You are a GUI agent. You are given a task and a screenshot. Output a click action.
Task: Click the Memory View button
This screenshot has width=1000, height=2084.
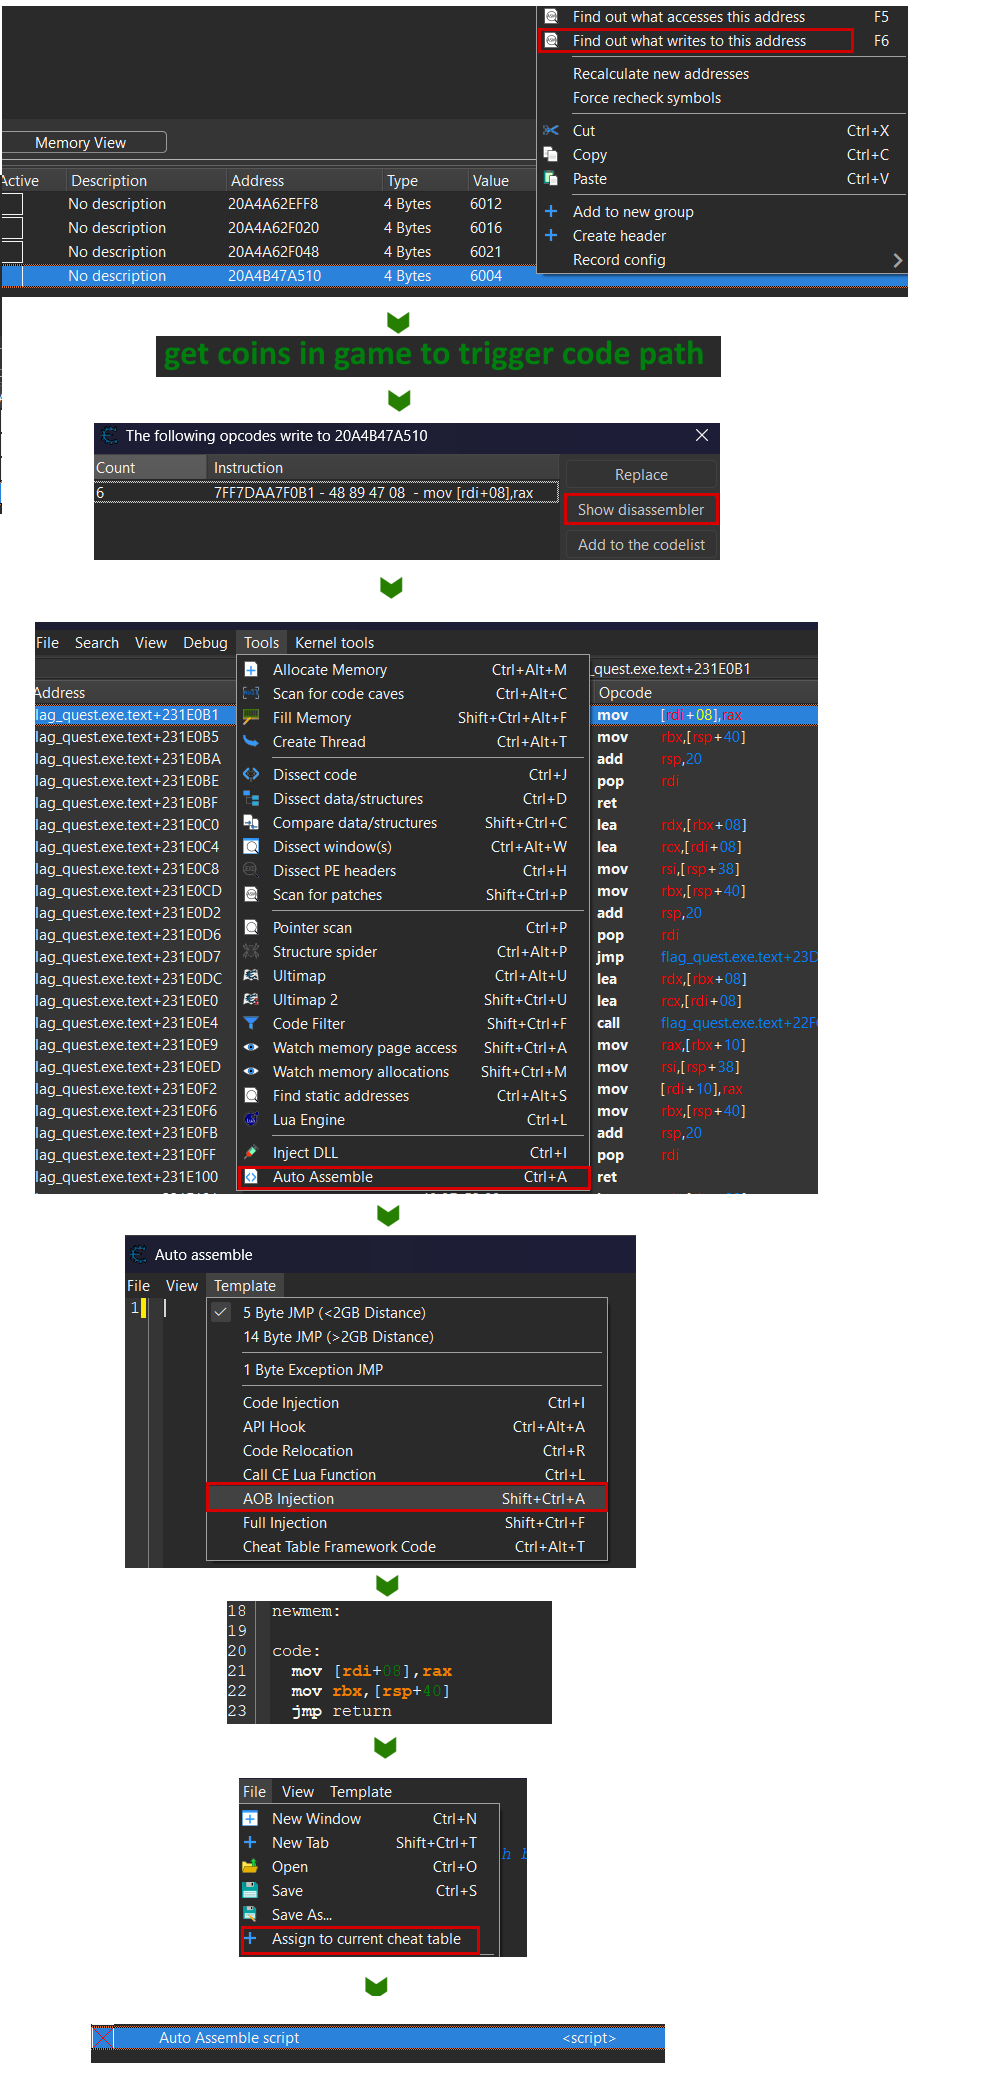84,143
